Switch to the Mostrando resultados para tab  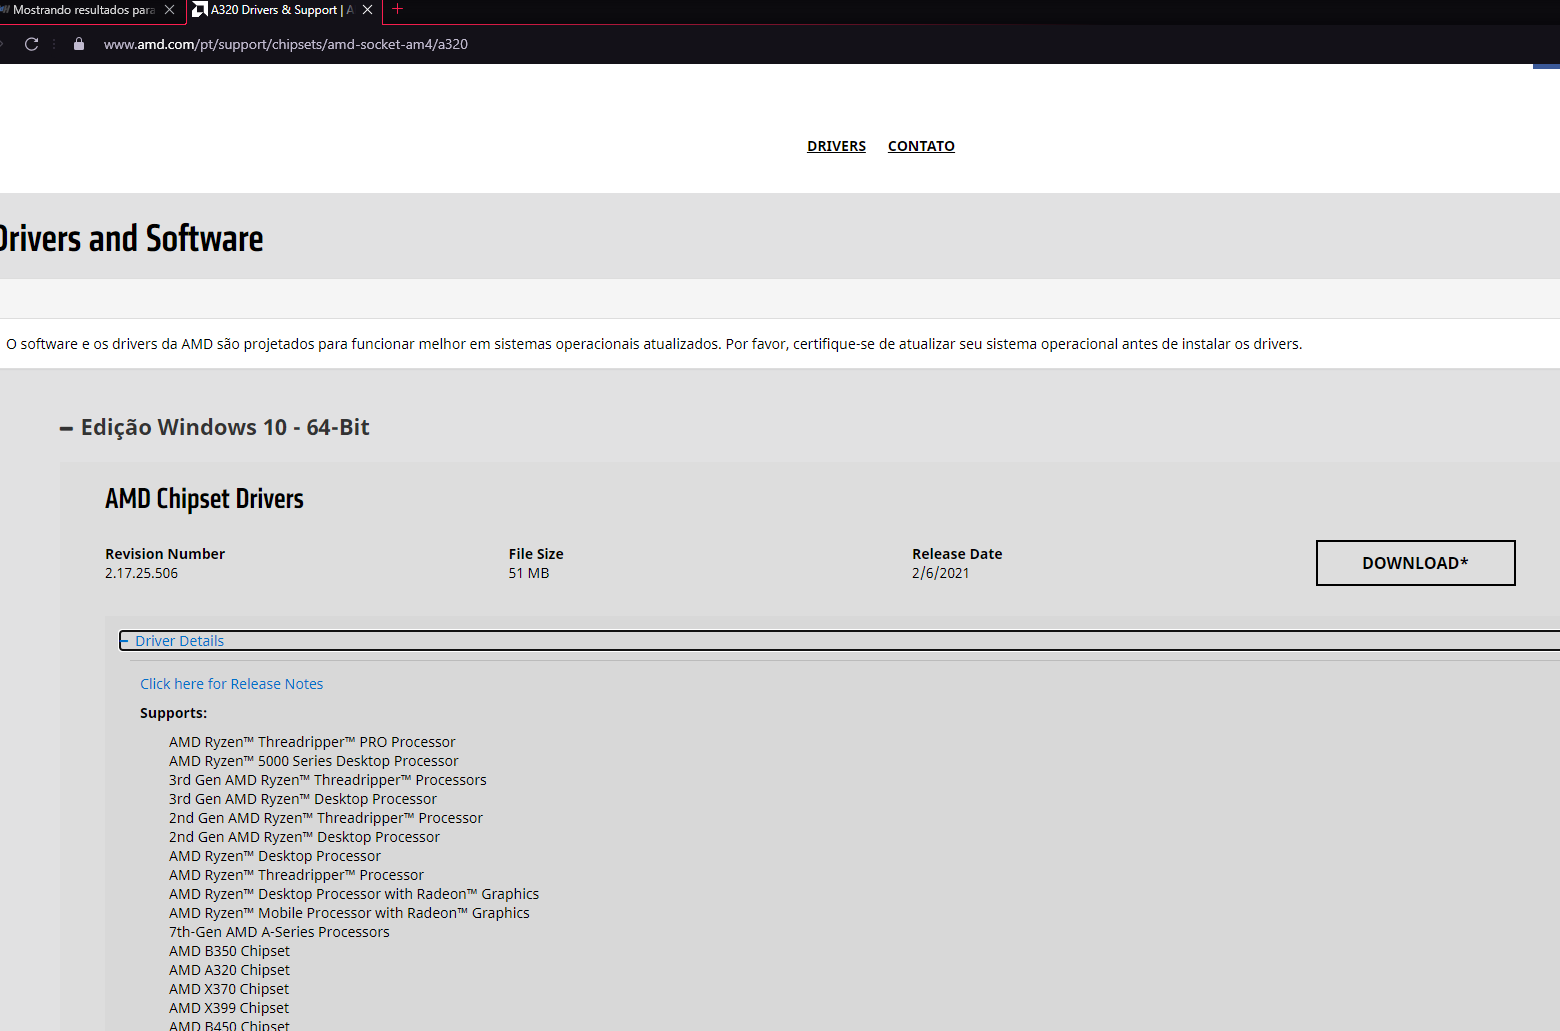click(83, 10)
